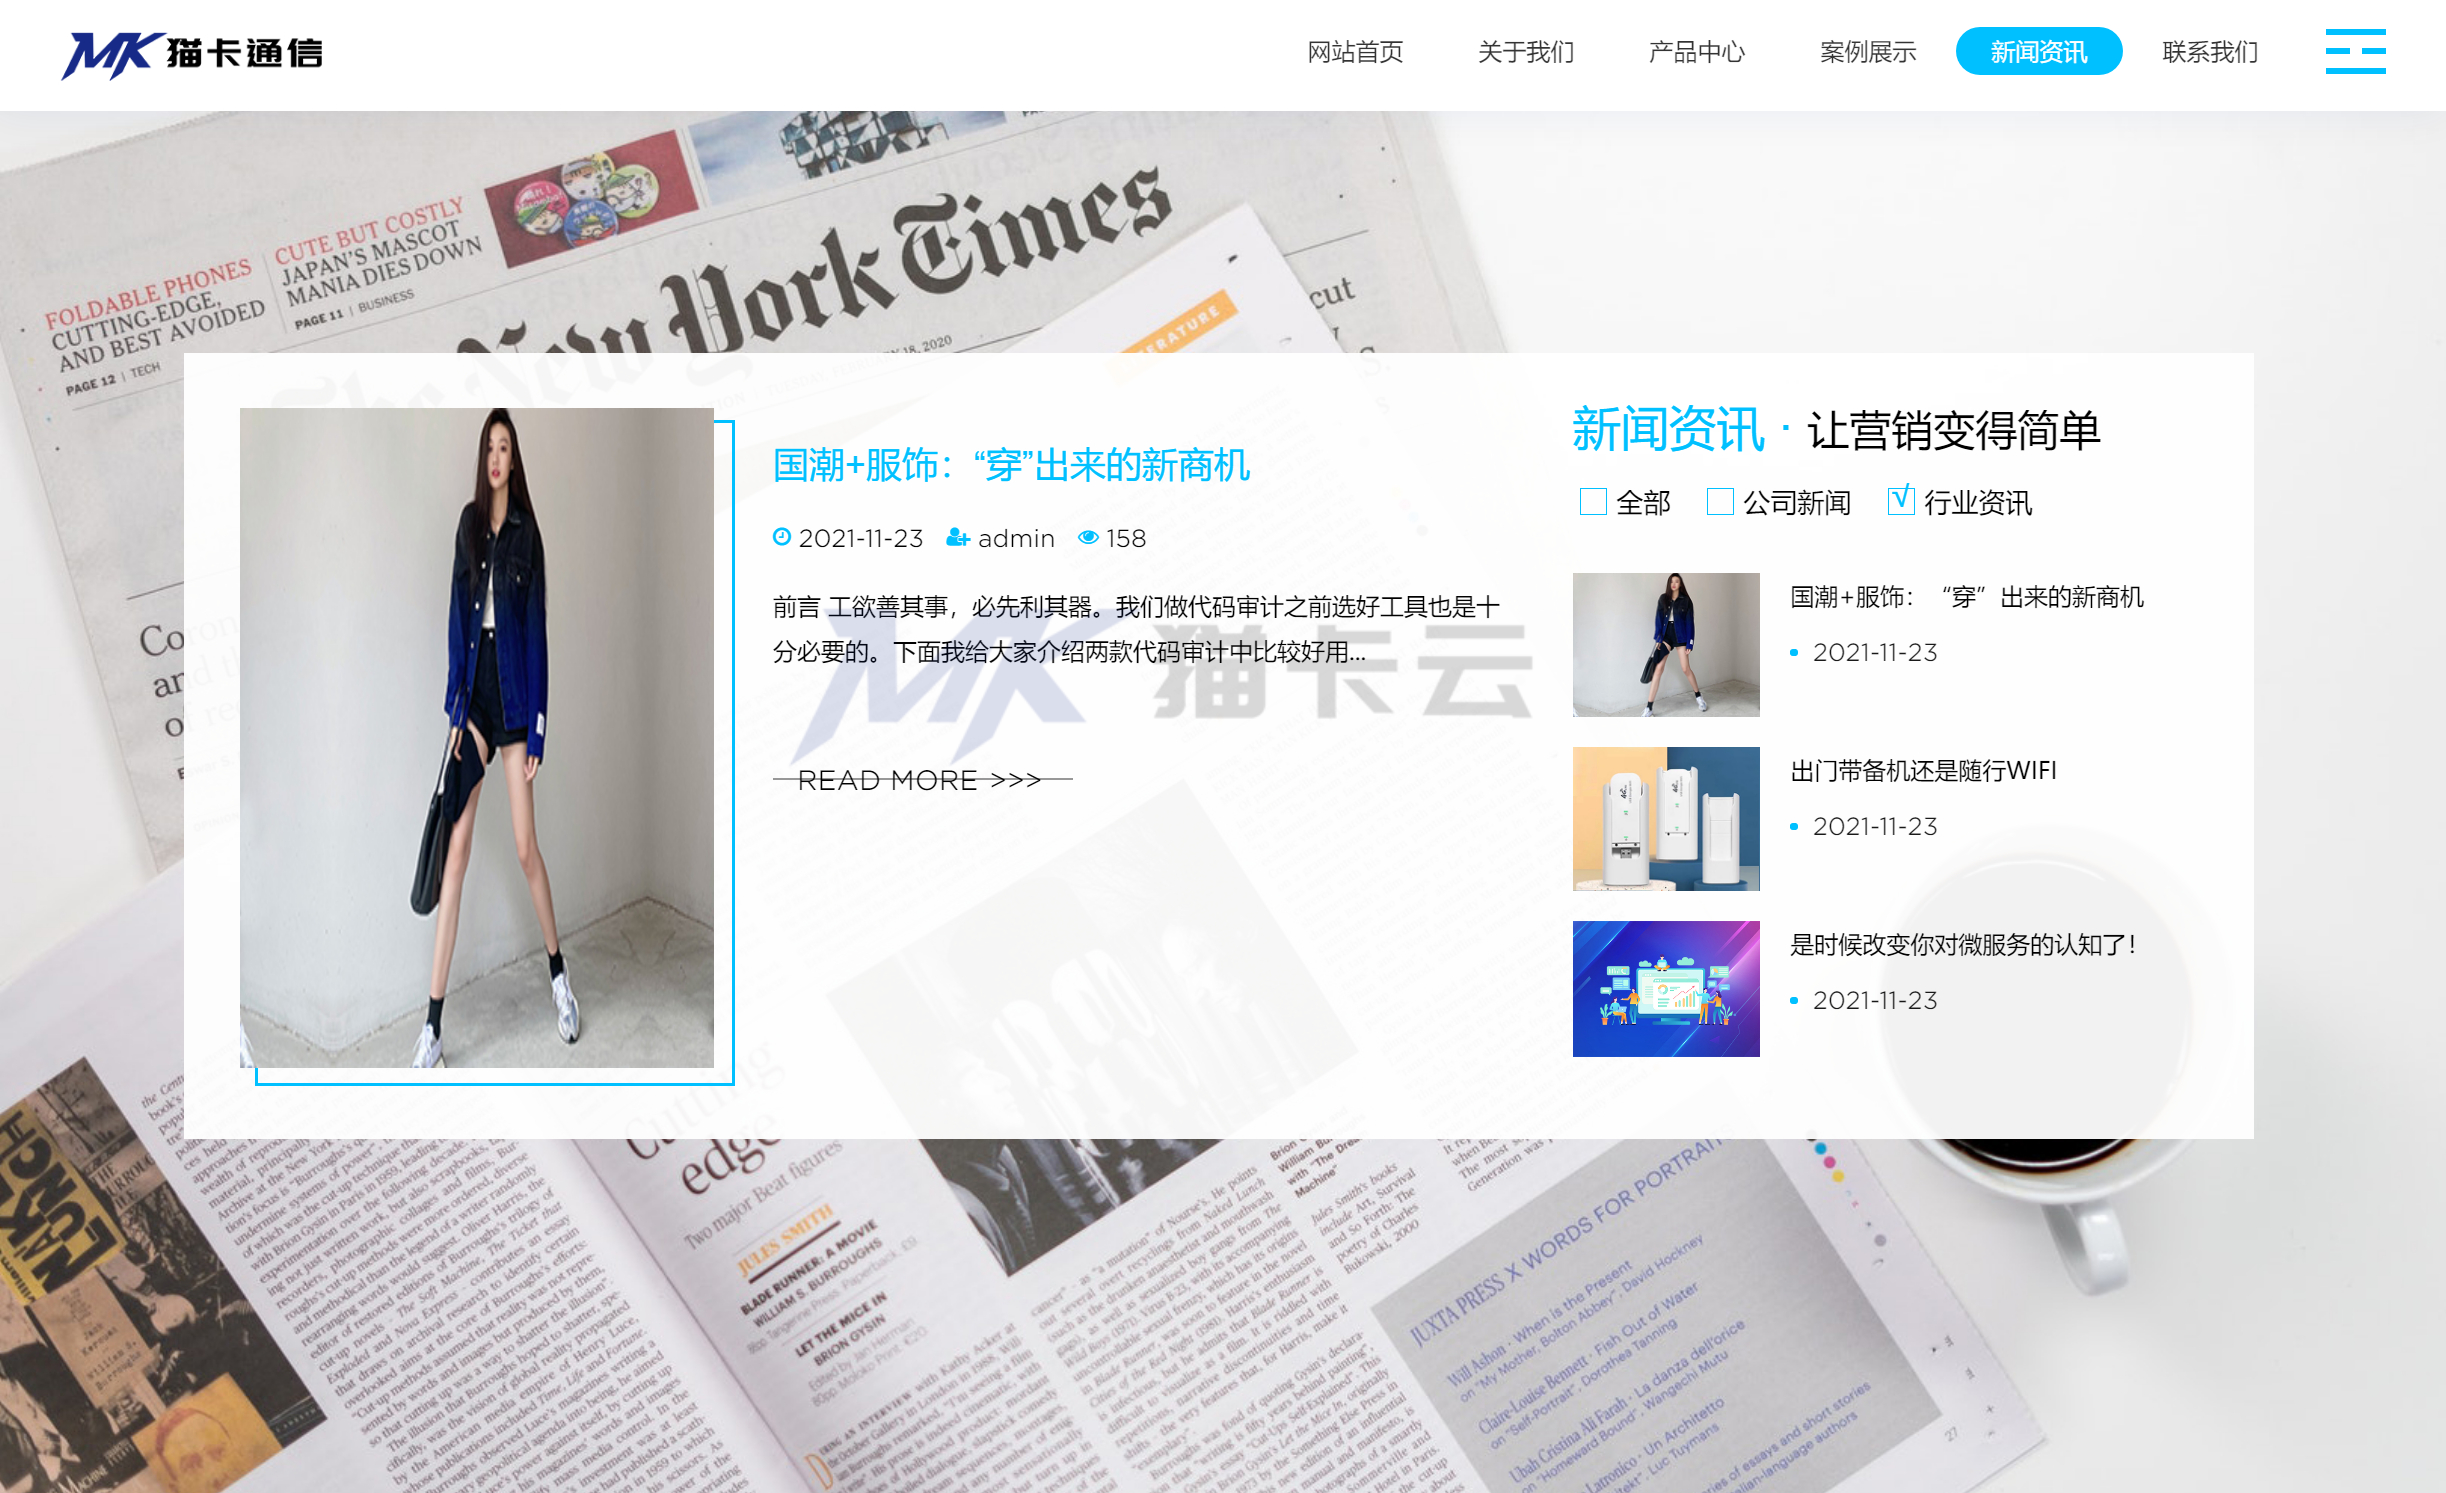
Task: Check the 公司新闻 filter checkbox
Action: pos(1720,502)
